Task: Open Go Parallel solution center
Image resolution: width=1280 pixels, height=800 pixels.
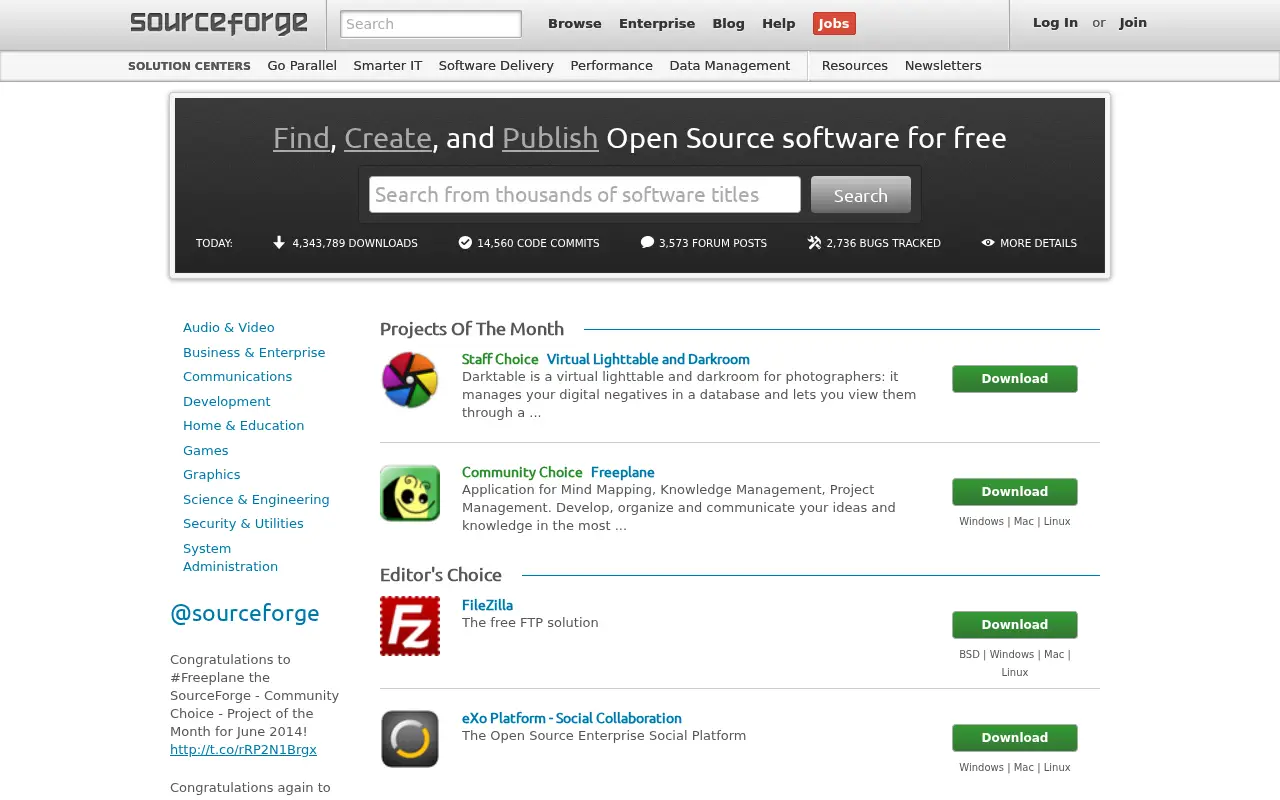Action: pos(302,65)
